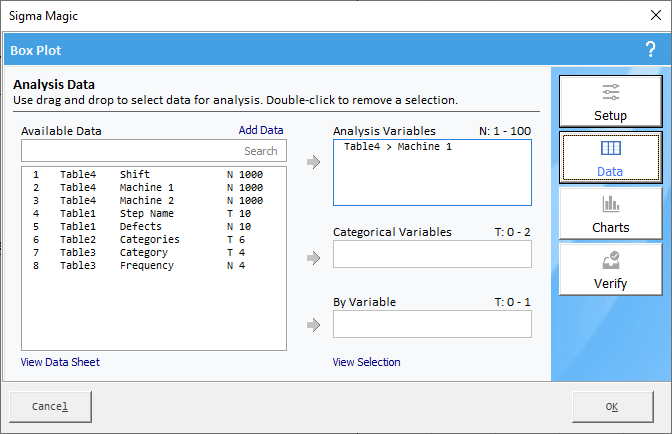Image resolution: width=672 pixels, height=434 pixels.
Task: Click arrow to add Categorical Variables
Action: [314, 258]
